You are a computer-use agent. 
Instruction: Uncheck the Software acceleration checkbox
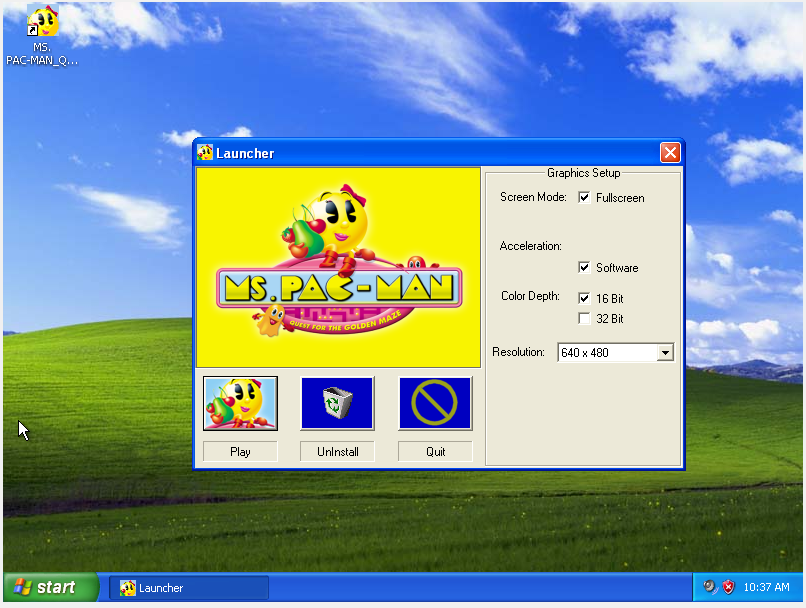point(584,267)
